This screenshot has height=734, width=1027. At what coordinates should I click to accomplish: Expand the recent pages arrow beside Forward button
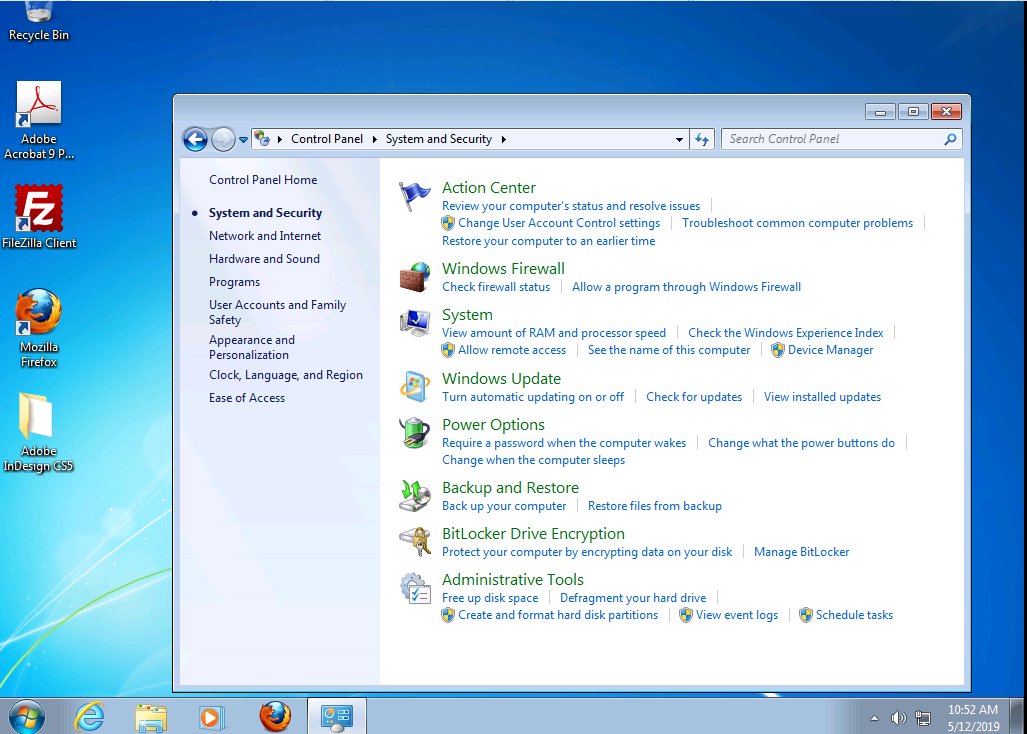[243, 140]
